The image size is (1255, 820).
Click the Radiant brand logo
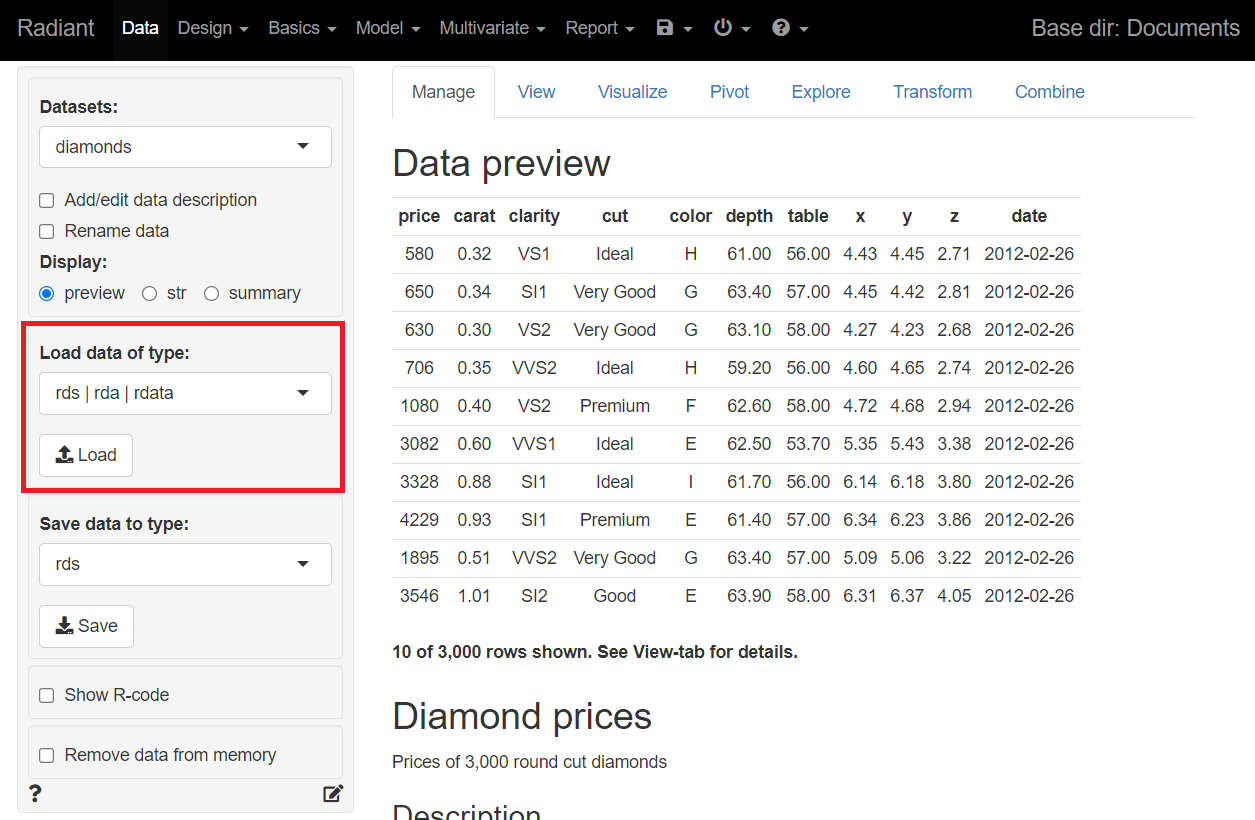56,28
